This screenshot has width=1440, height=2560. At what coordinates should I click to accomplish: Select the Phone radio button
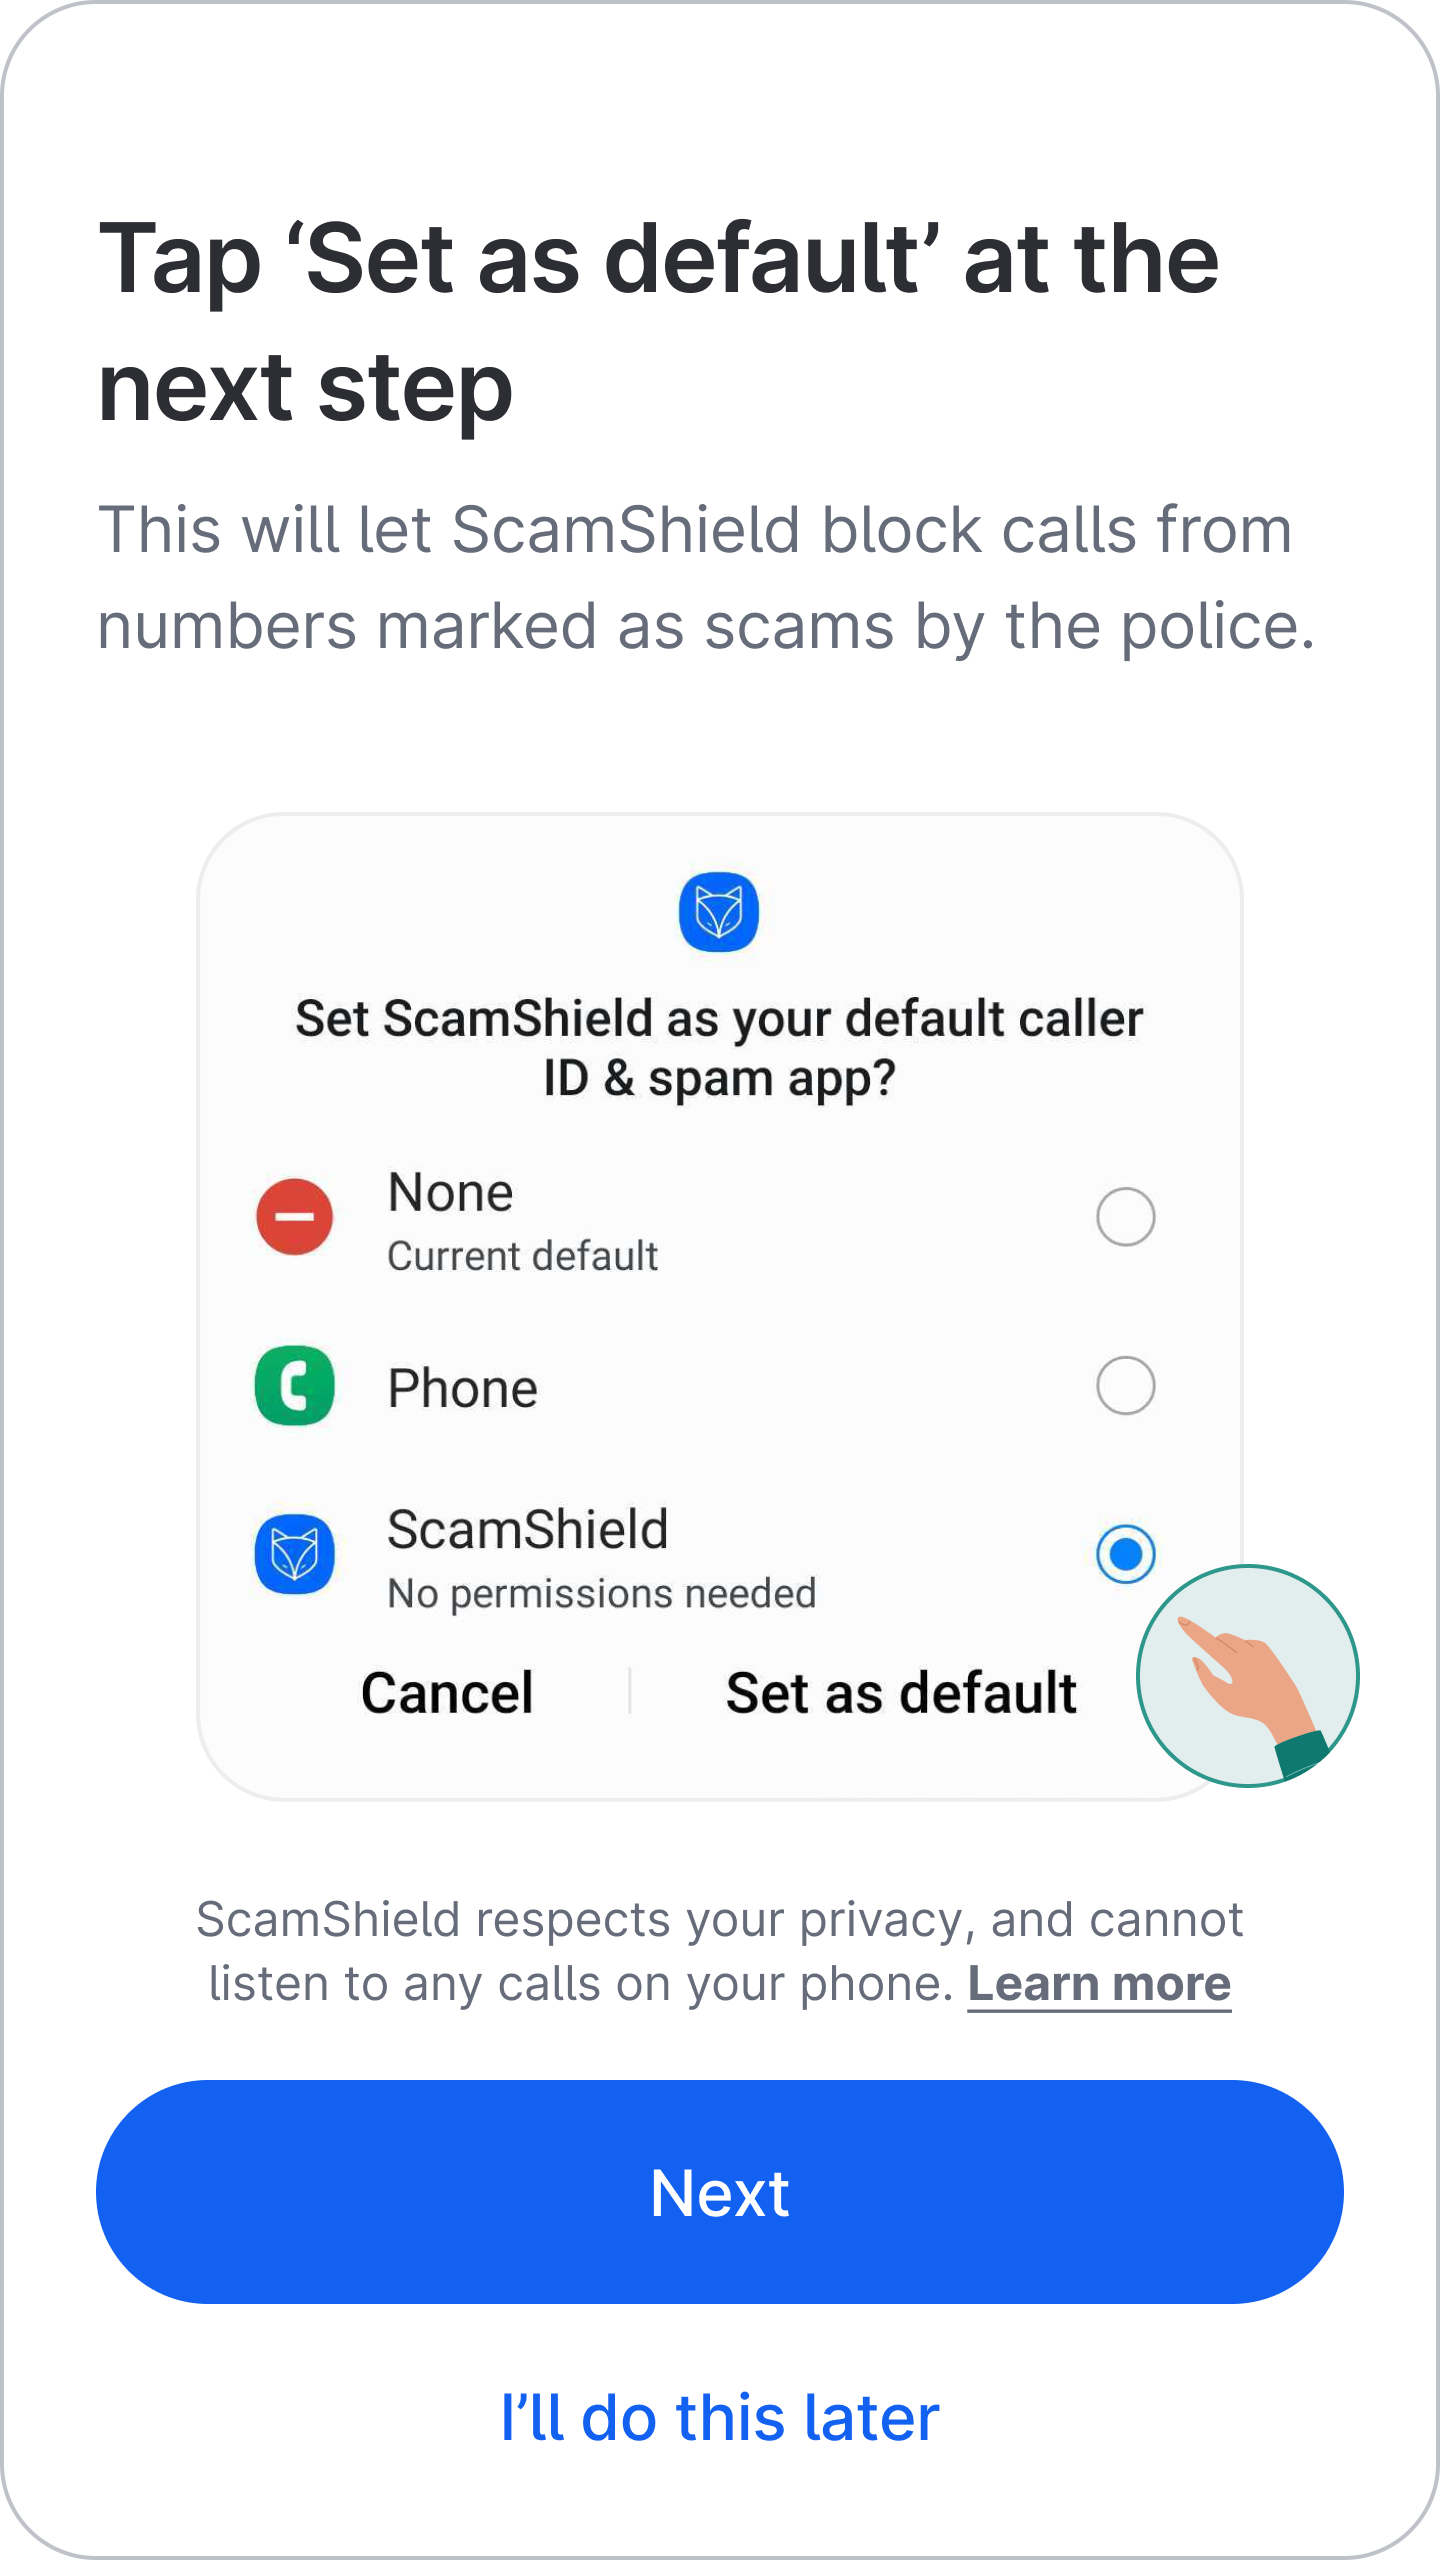1126,1386
